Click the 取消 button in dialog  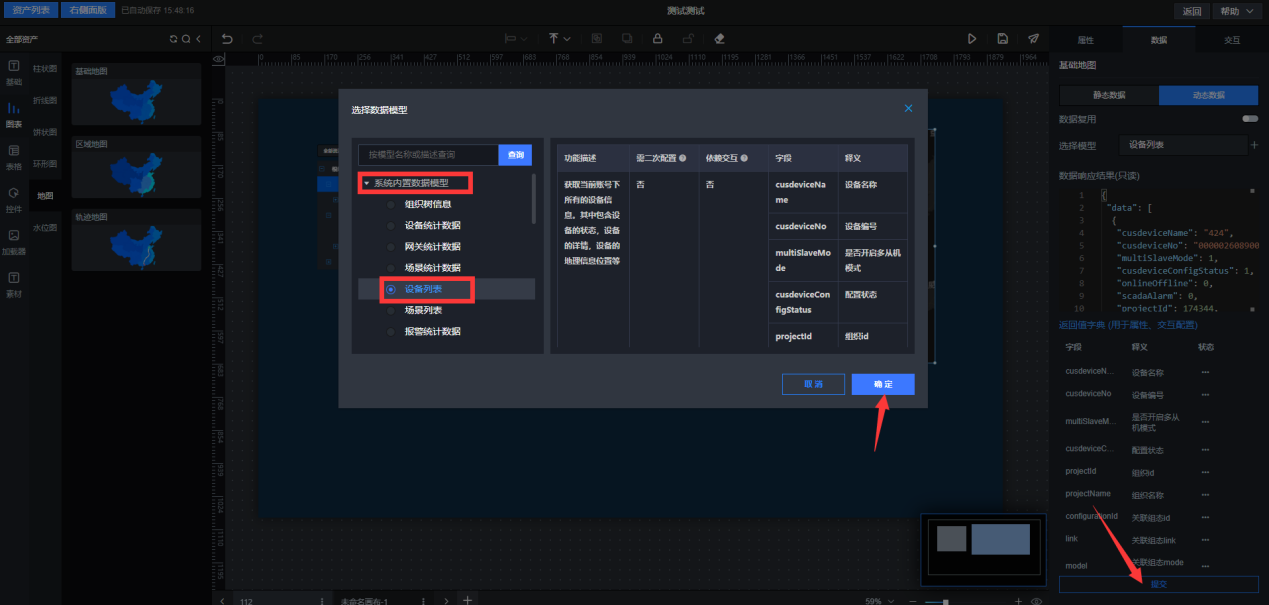813,384
